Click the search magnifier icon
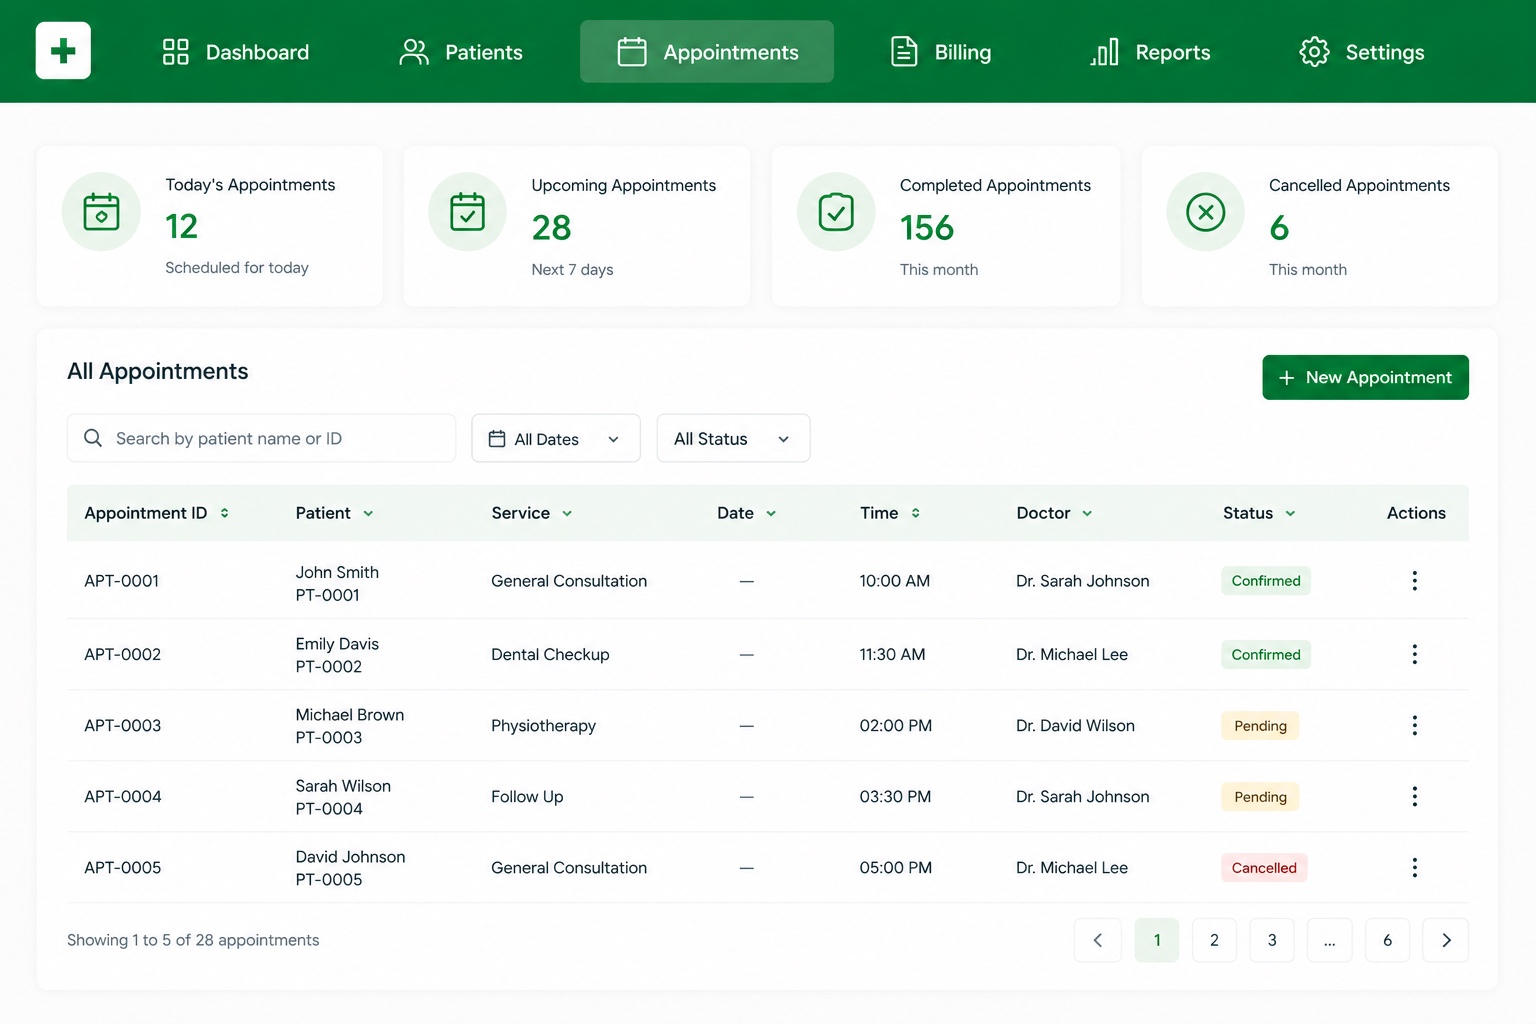 coord(93,438)
